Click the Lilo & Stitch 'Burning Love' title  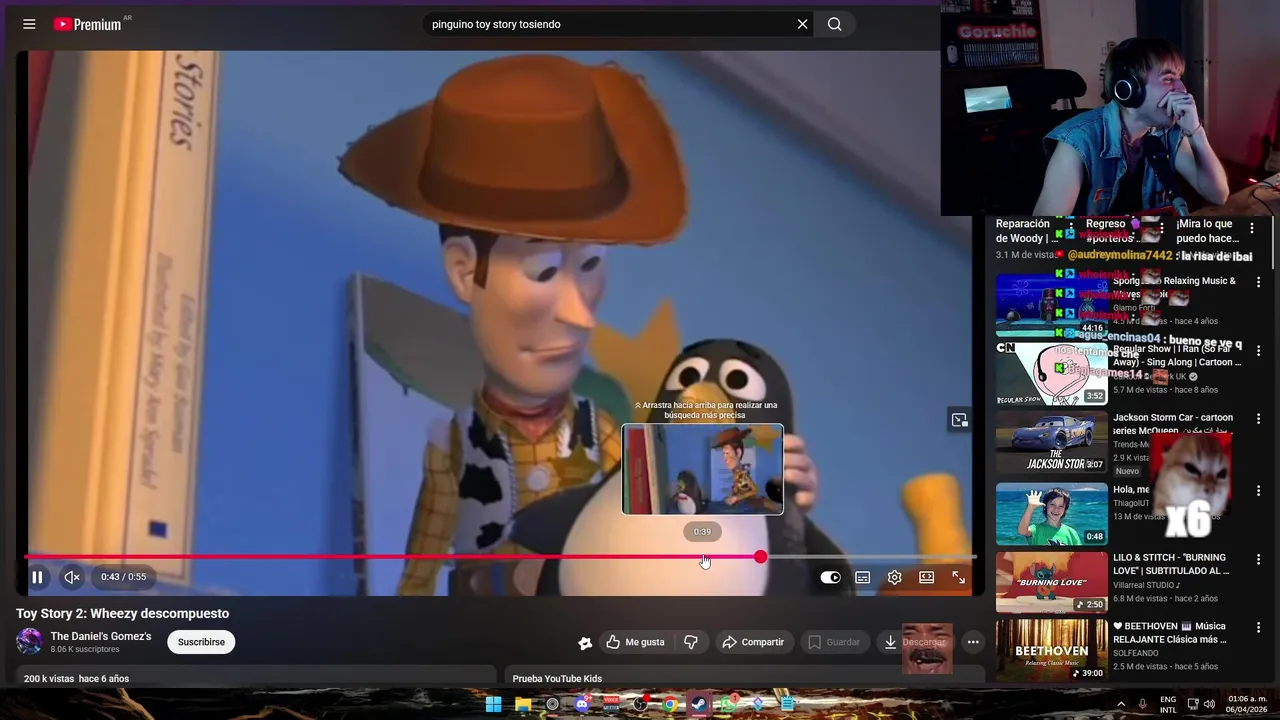[1171, 564]
